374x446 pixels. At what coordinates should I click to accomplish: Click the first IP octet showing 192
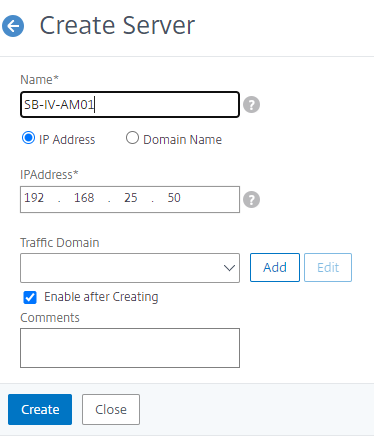coord(34,198)
